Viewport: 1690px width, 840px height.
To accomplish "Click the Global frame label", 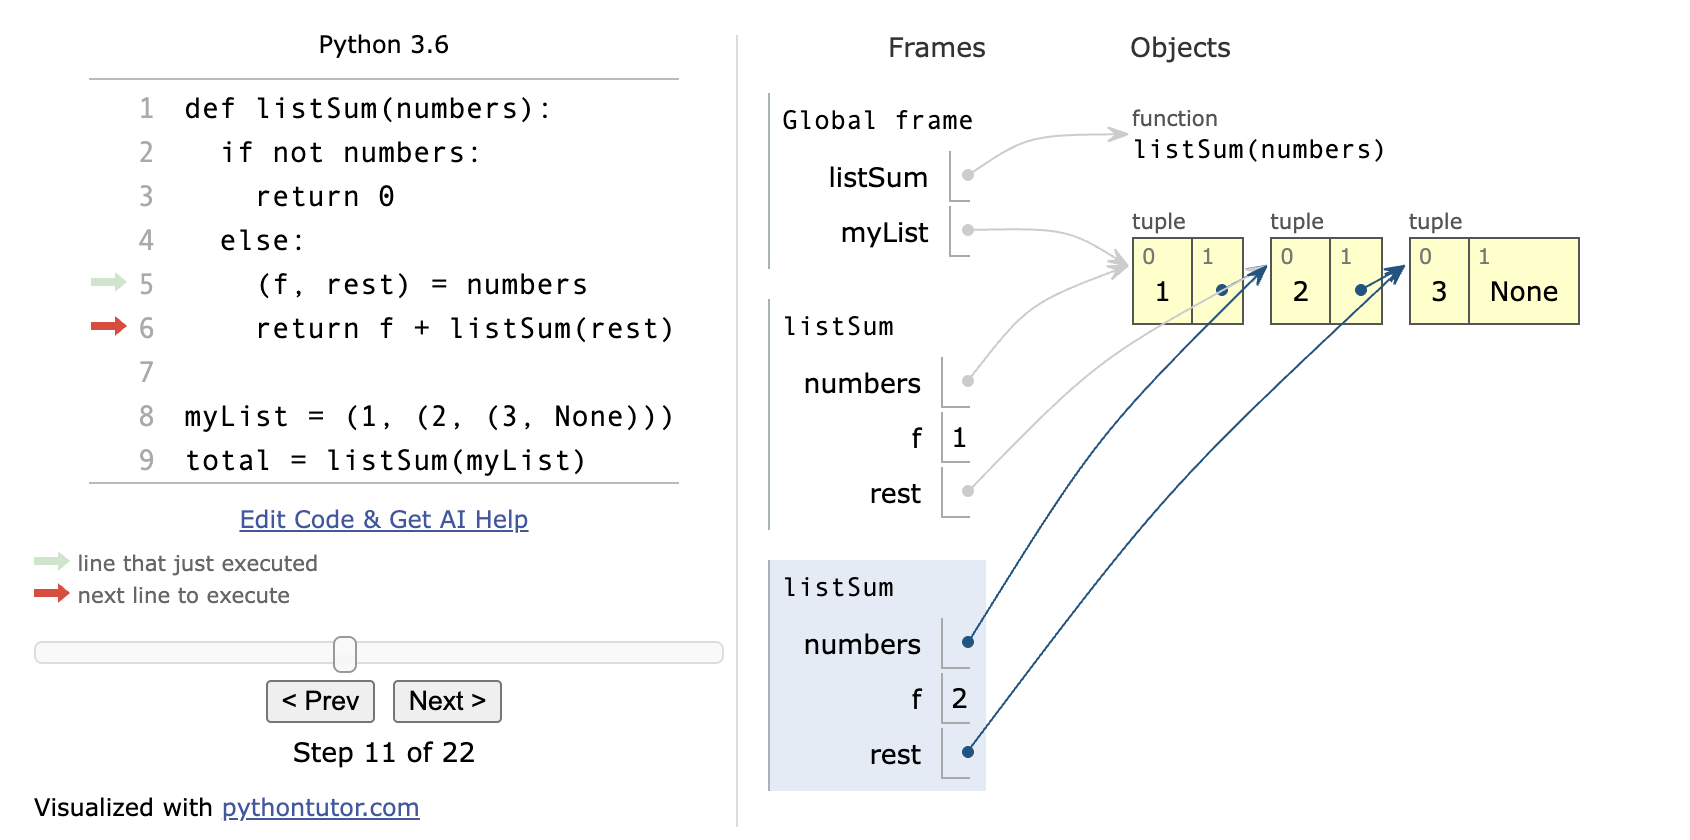I will tap(876, 121).
